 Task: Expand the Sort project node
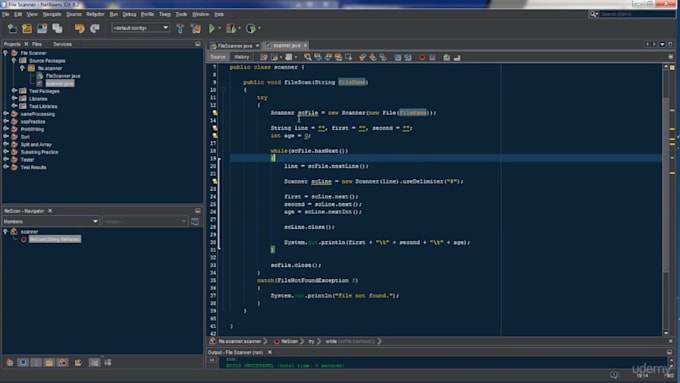click(x=6, y=137)
